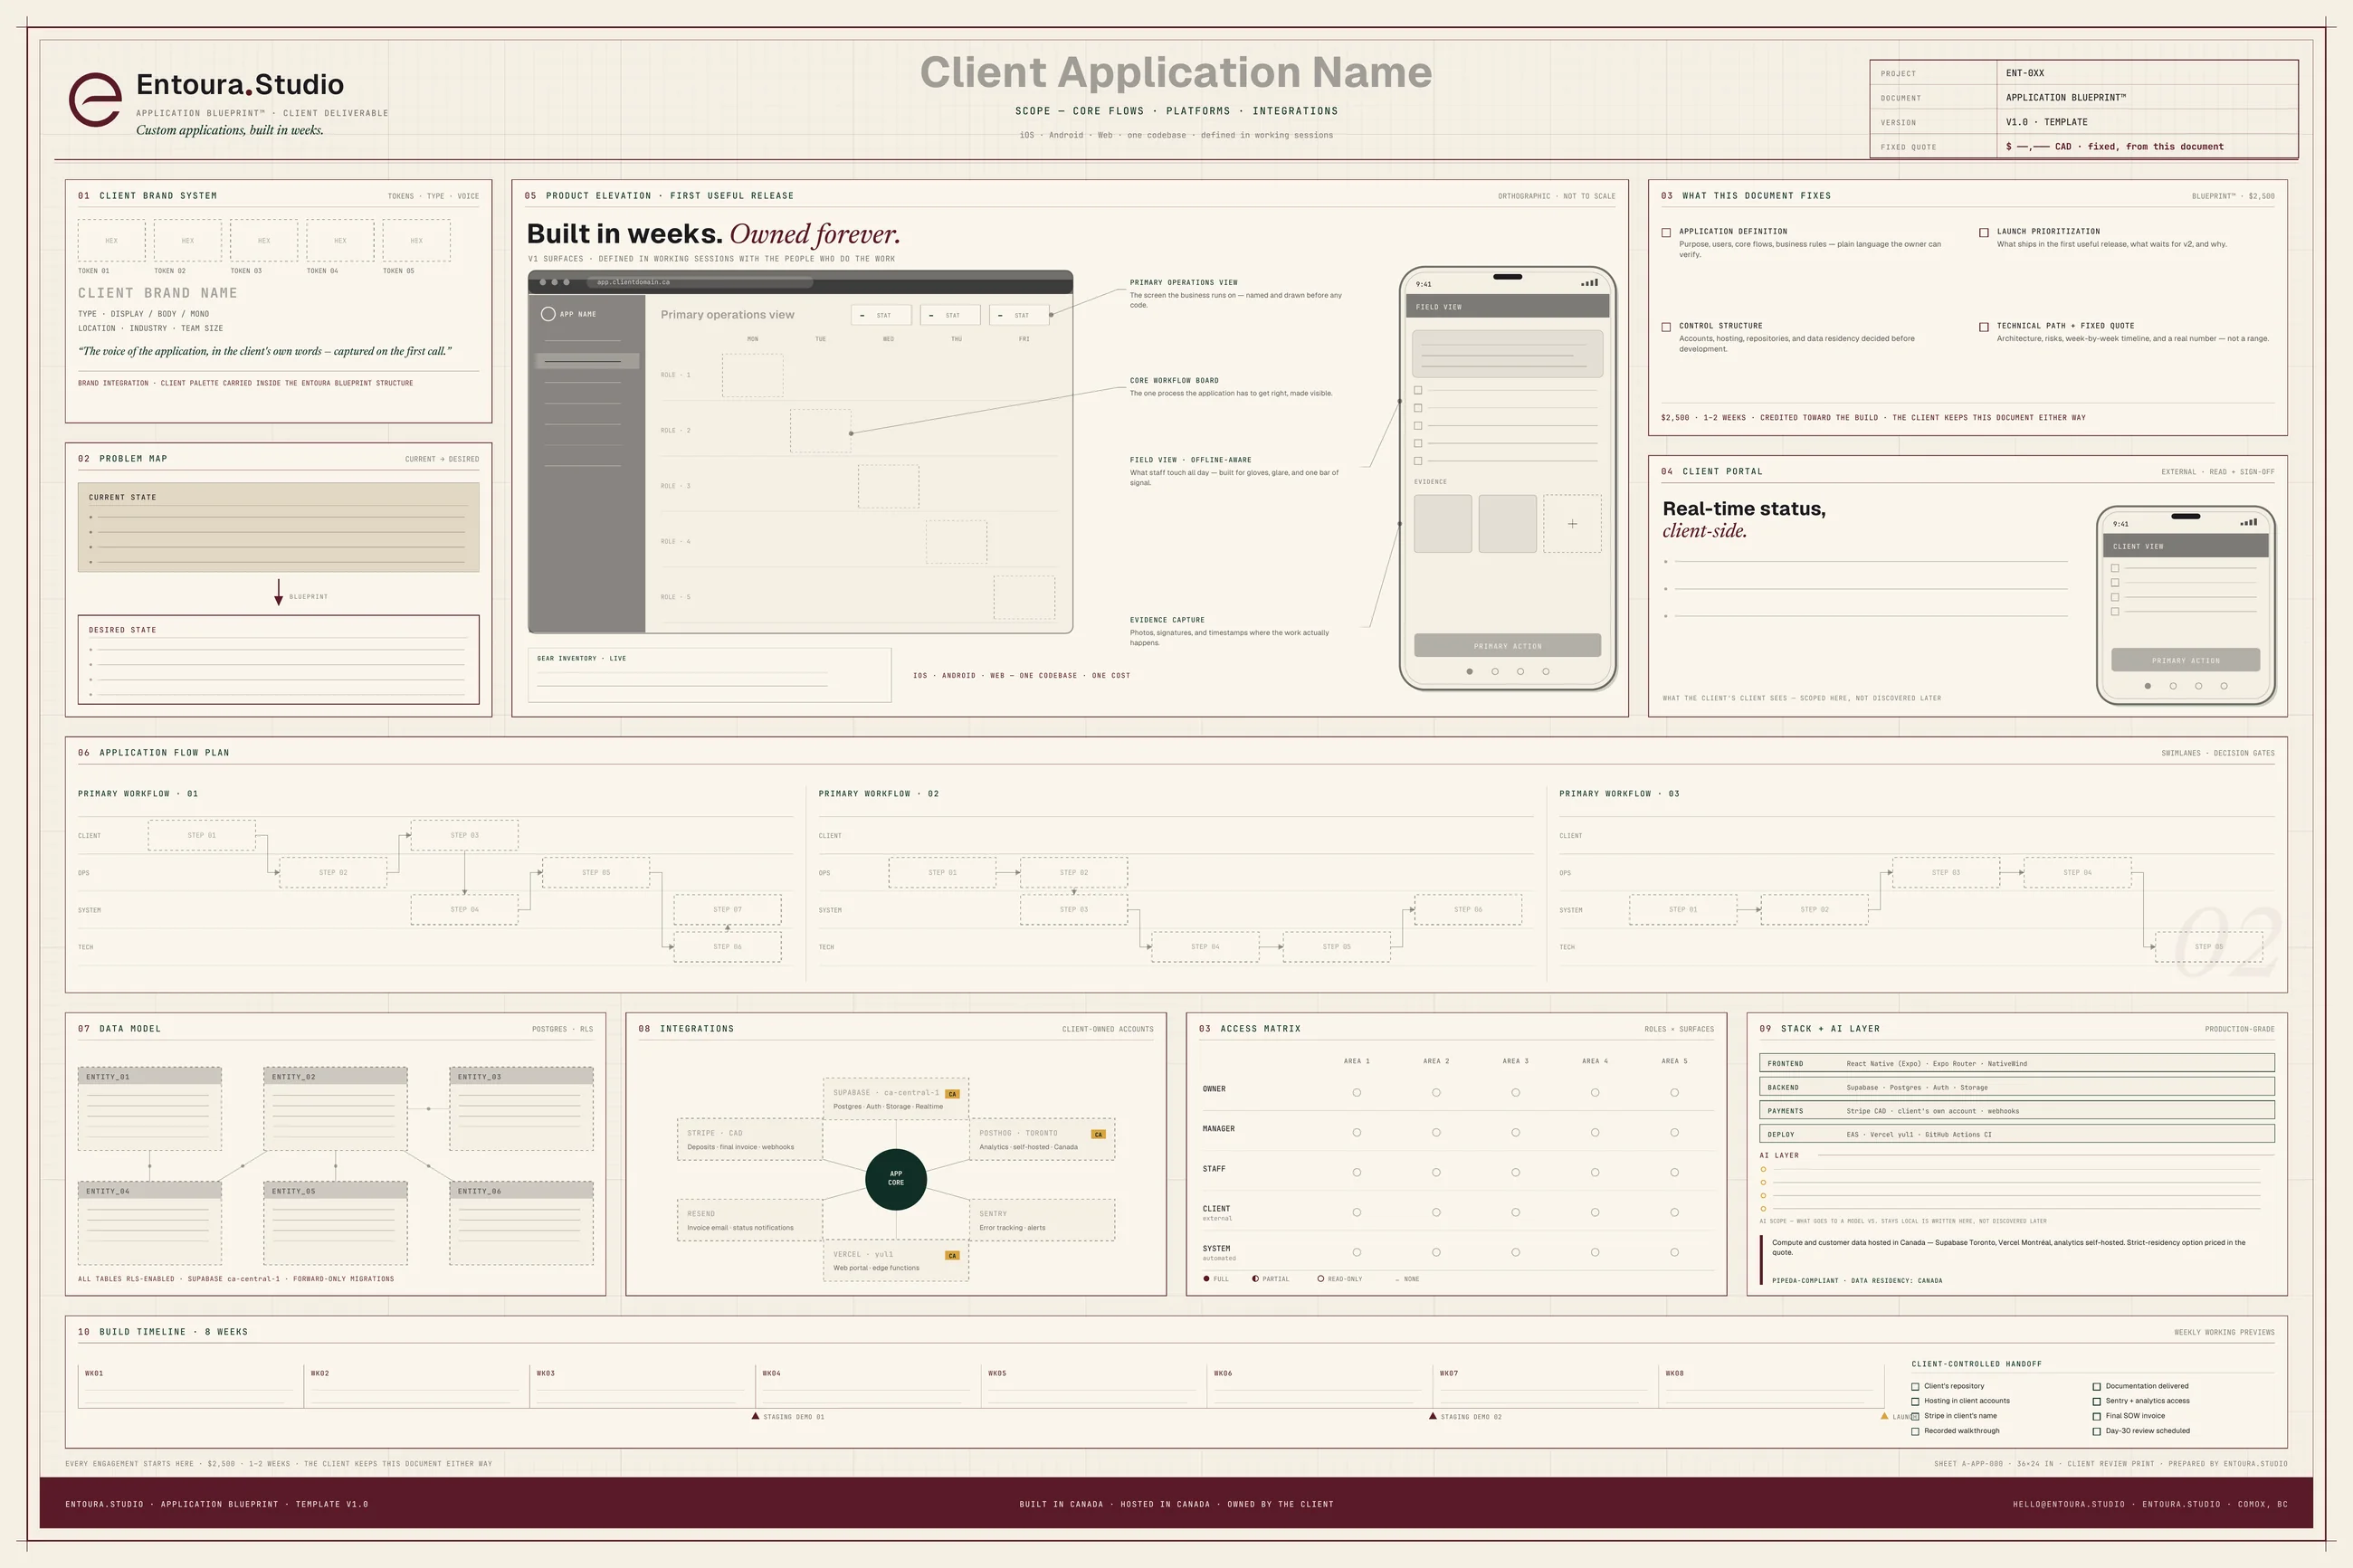Click the APP NAME circle icon in sidebar

(548, 314)
